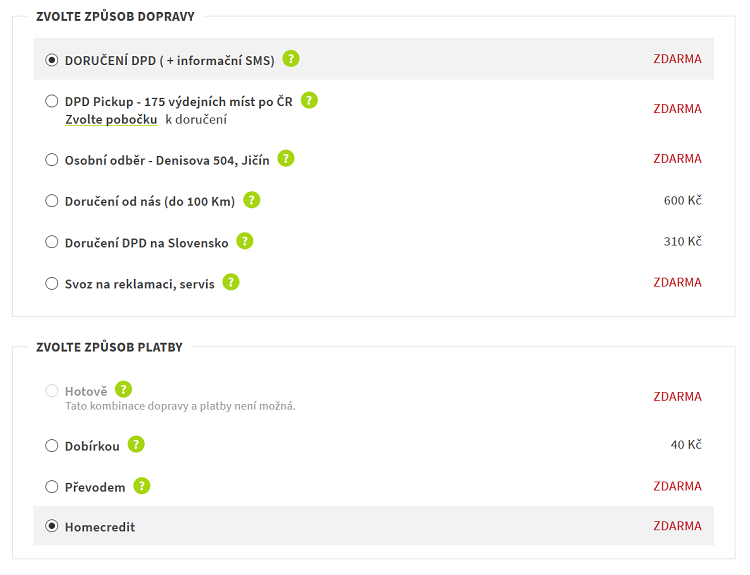Pick Dobírkou payment radio button
The width and height of the screenshot is (750, 575).
(52, 446)
